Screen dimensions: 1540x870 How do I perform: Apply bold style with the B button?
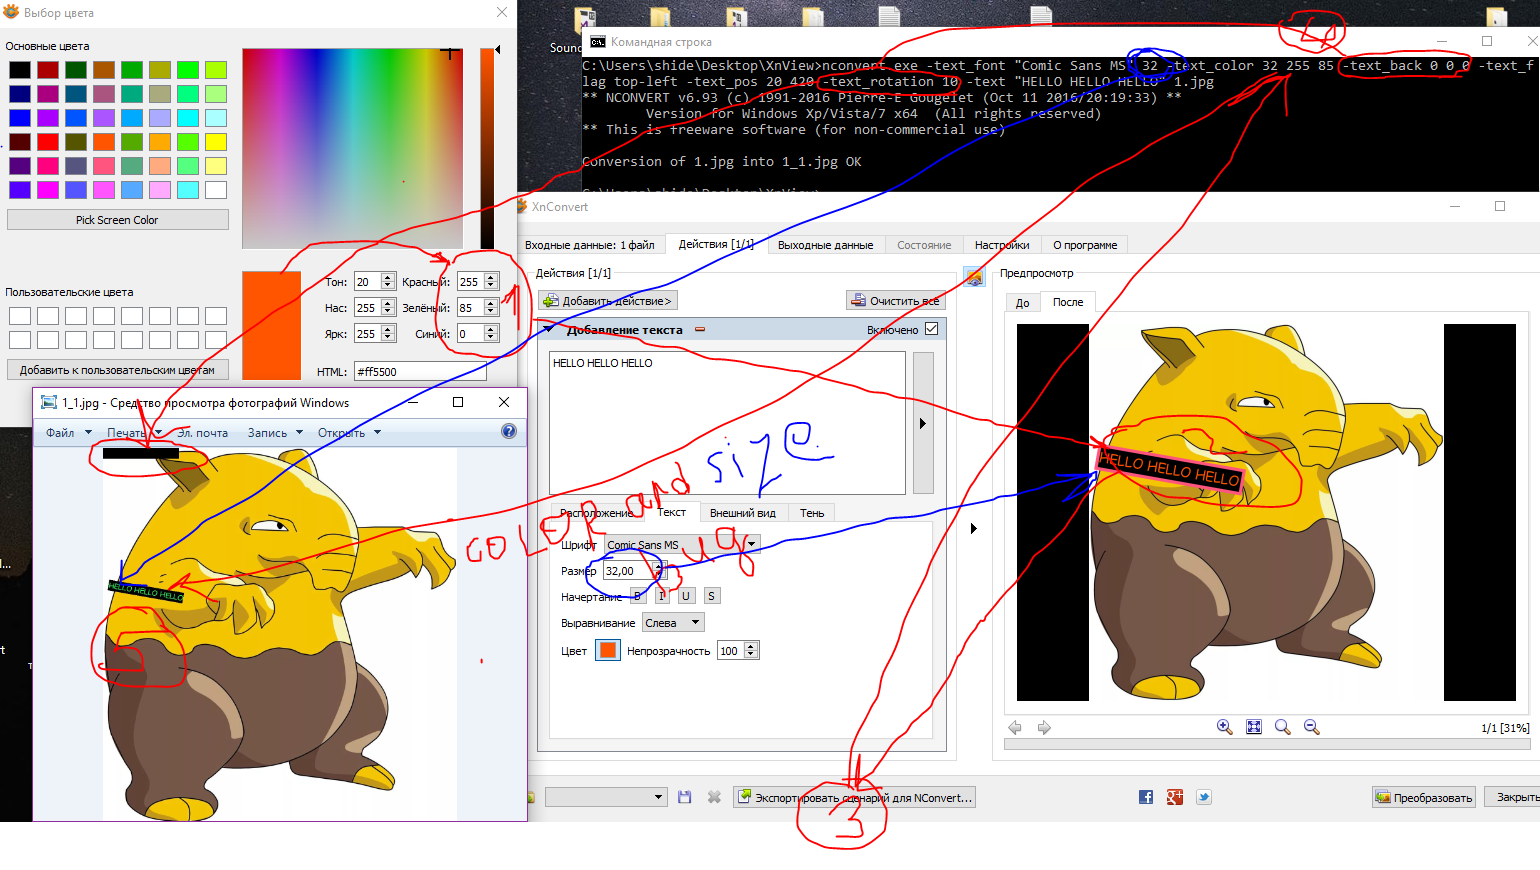coord(638,596)
